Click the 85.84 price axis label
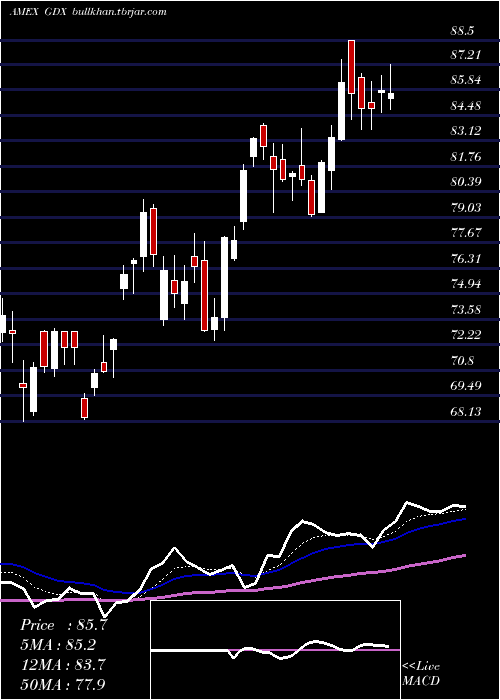Viewport: 500px width, 700px height. (x=466, y=80)
